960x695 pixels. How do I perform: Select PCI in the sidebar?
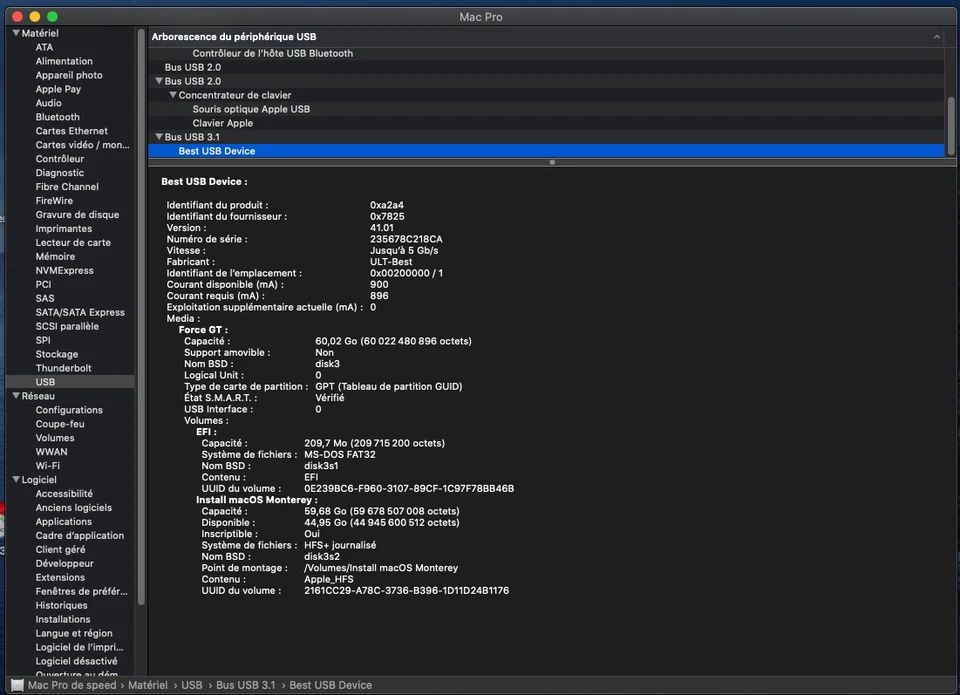(x=43, y=284)
